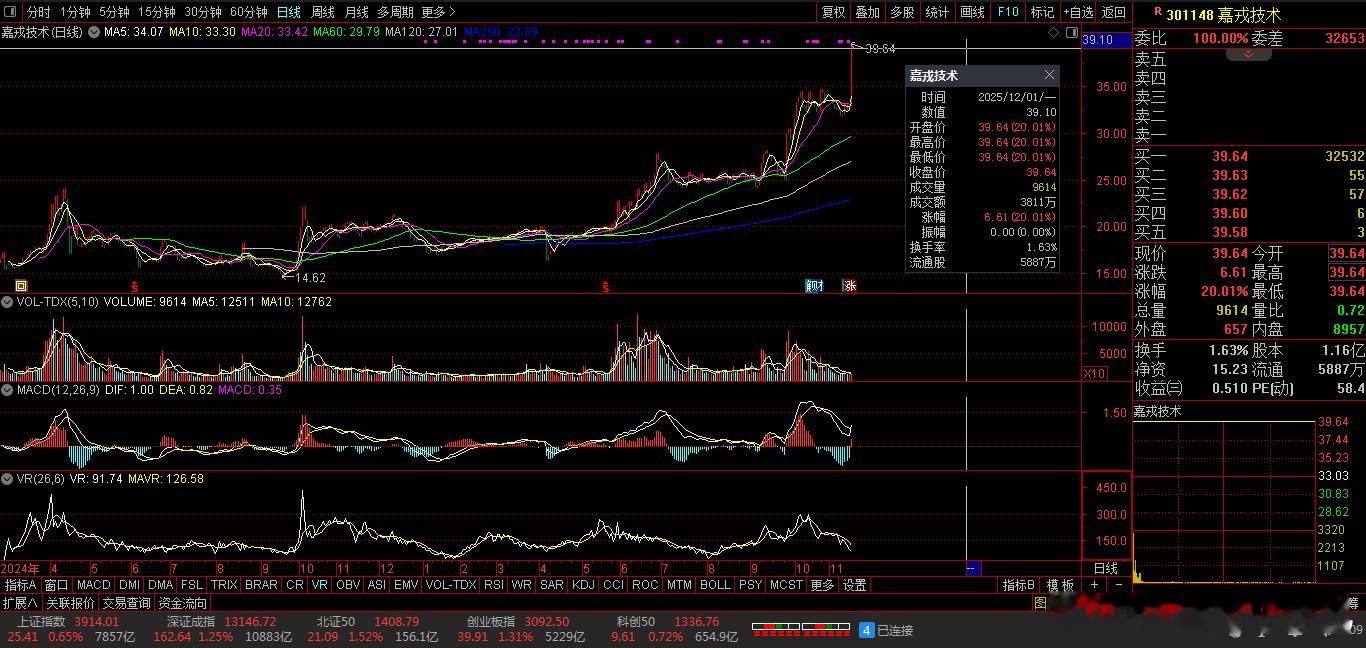Select the BOLL indicator tab
Viewport: 1366px width, 648px height.
coord(714,585)
